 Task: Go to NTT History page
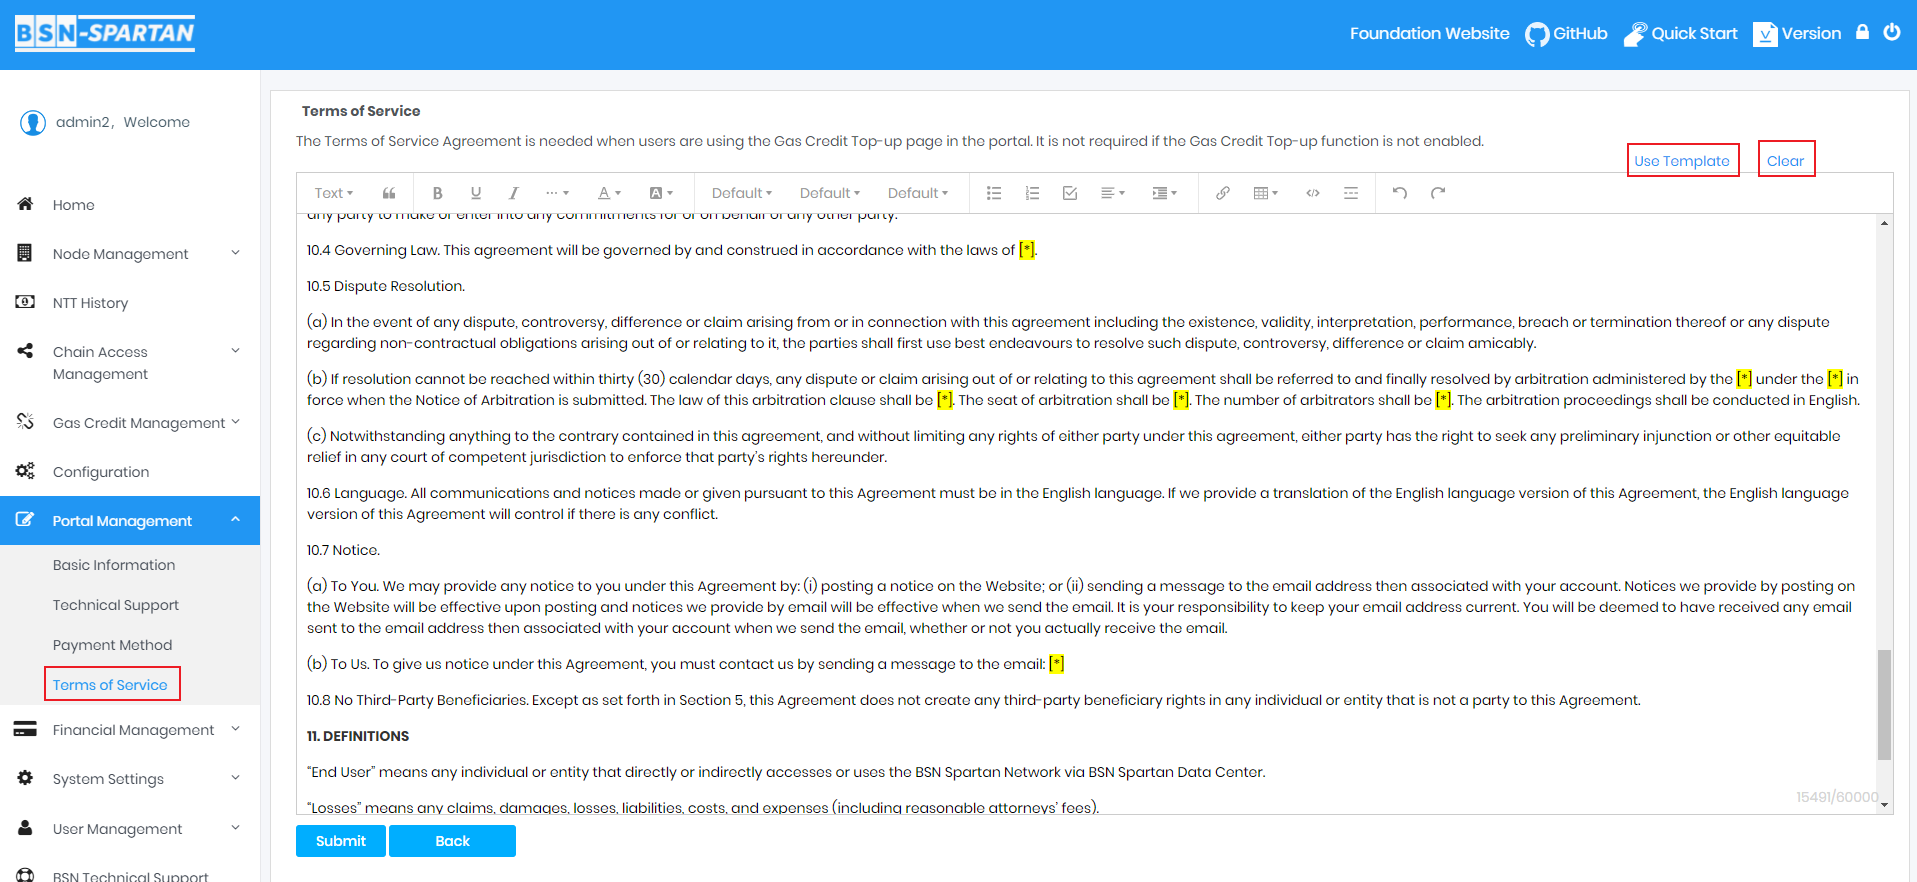click(90, 303)
